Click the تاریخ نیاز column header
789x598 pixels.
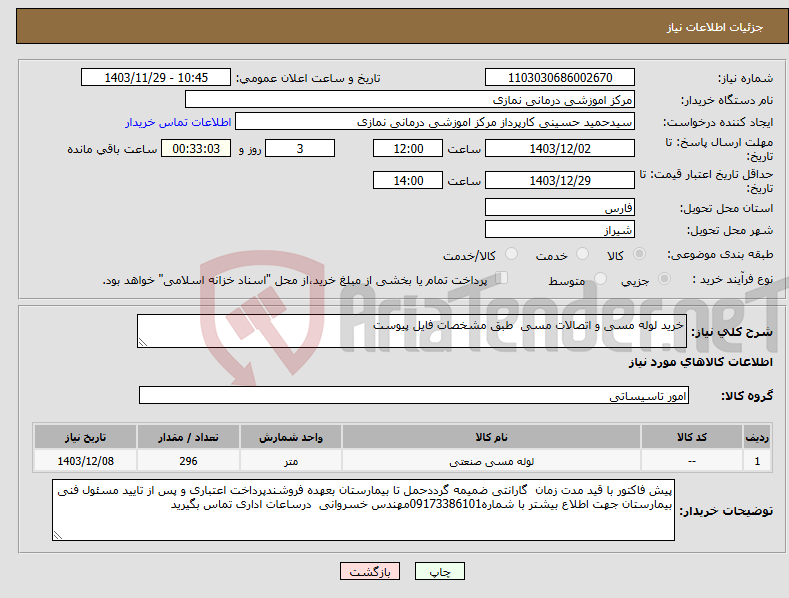coord(86,437)
